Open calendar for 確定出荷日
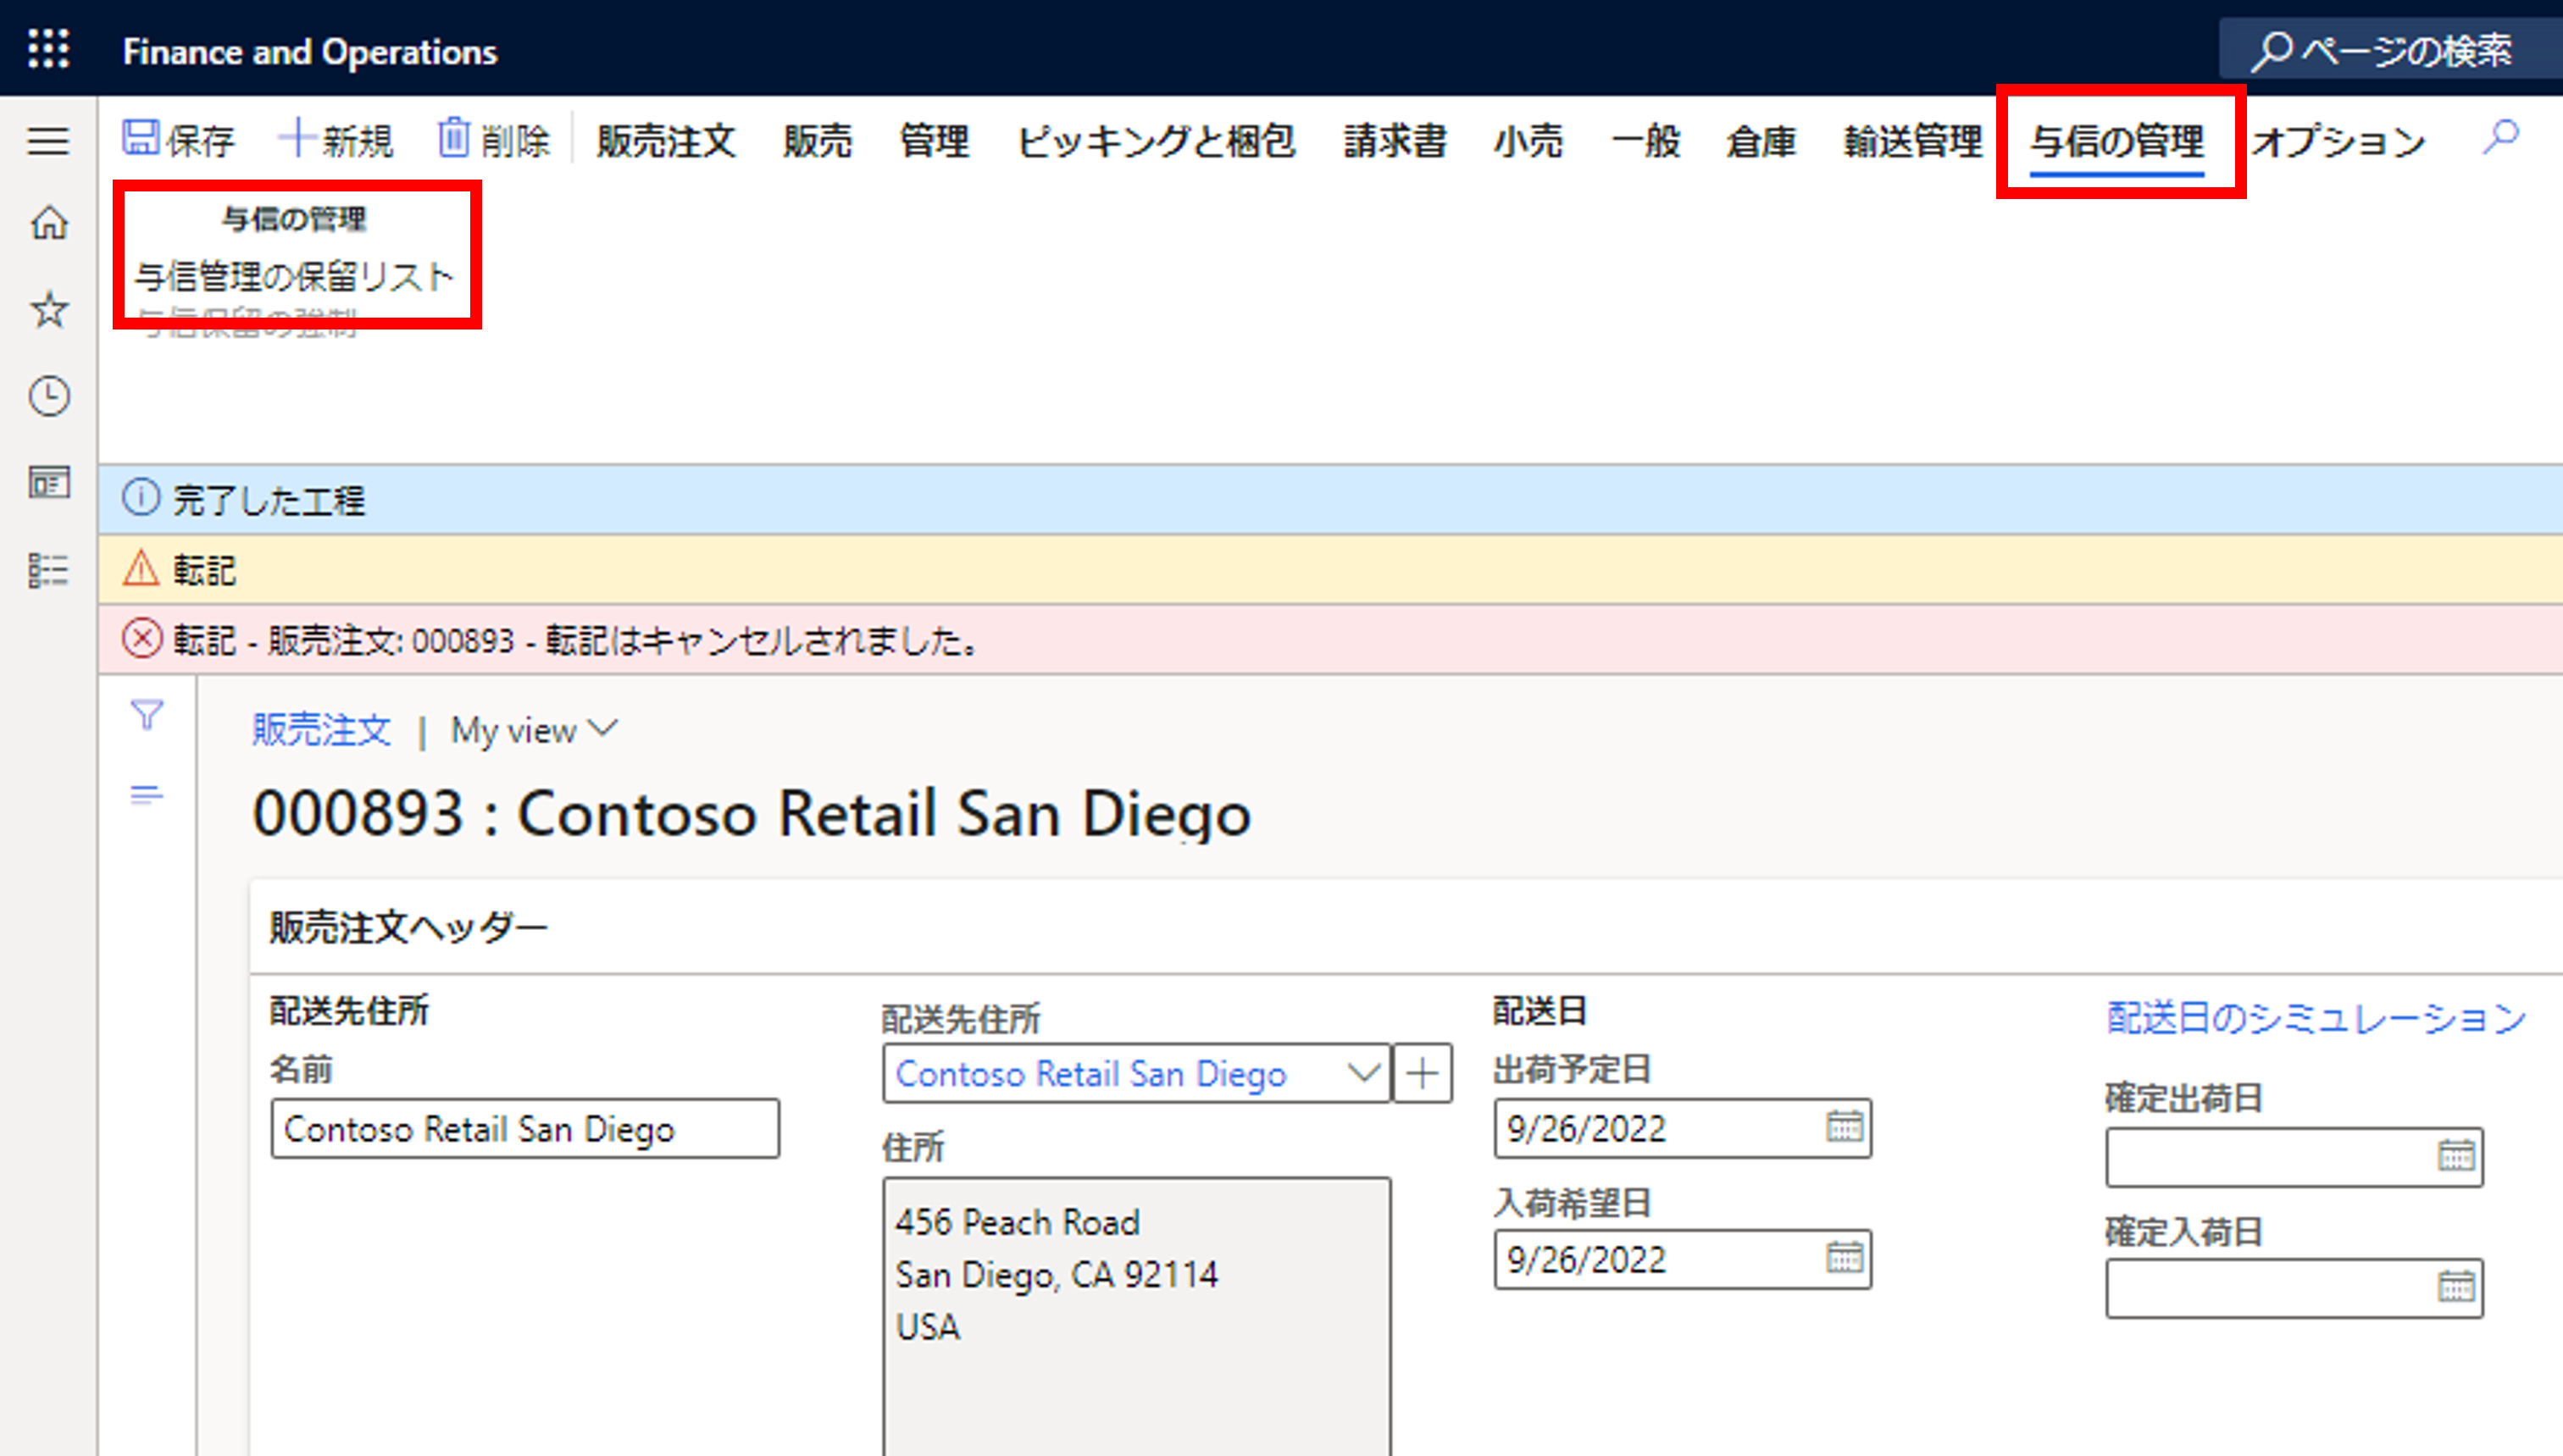 tap(2456, 1157)
